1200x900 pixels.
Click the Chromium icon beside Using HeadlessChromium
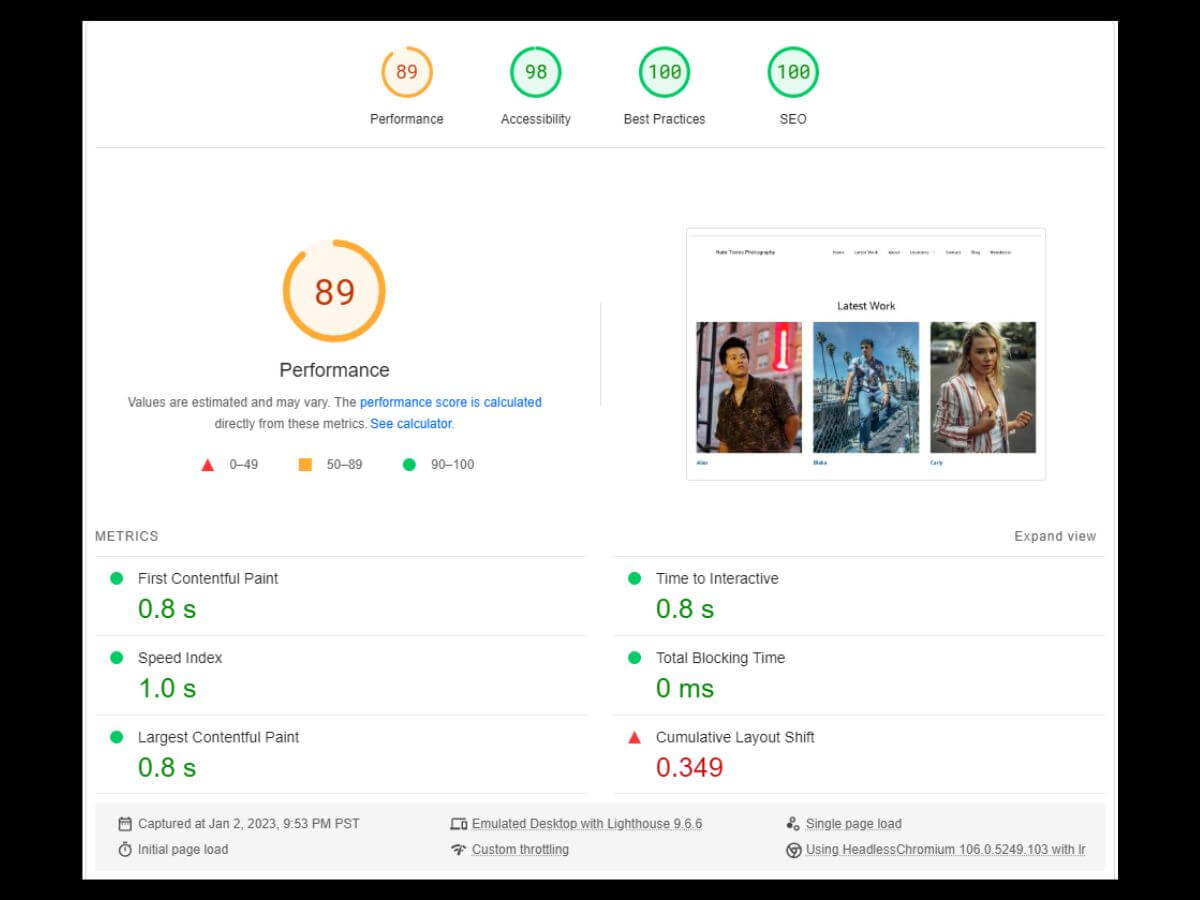[x=793, y=850]
